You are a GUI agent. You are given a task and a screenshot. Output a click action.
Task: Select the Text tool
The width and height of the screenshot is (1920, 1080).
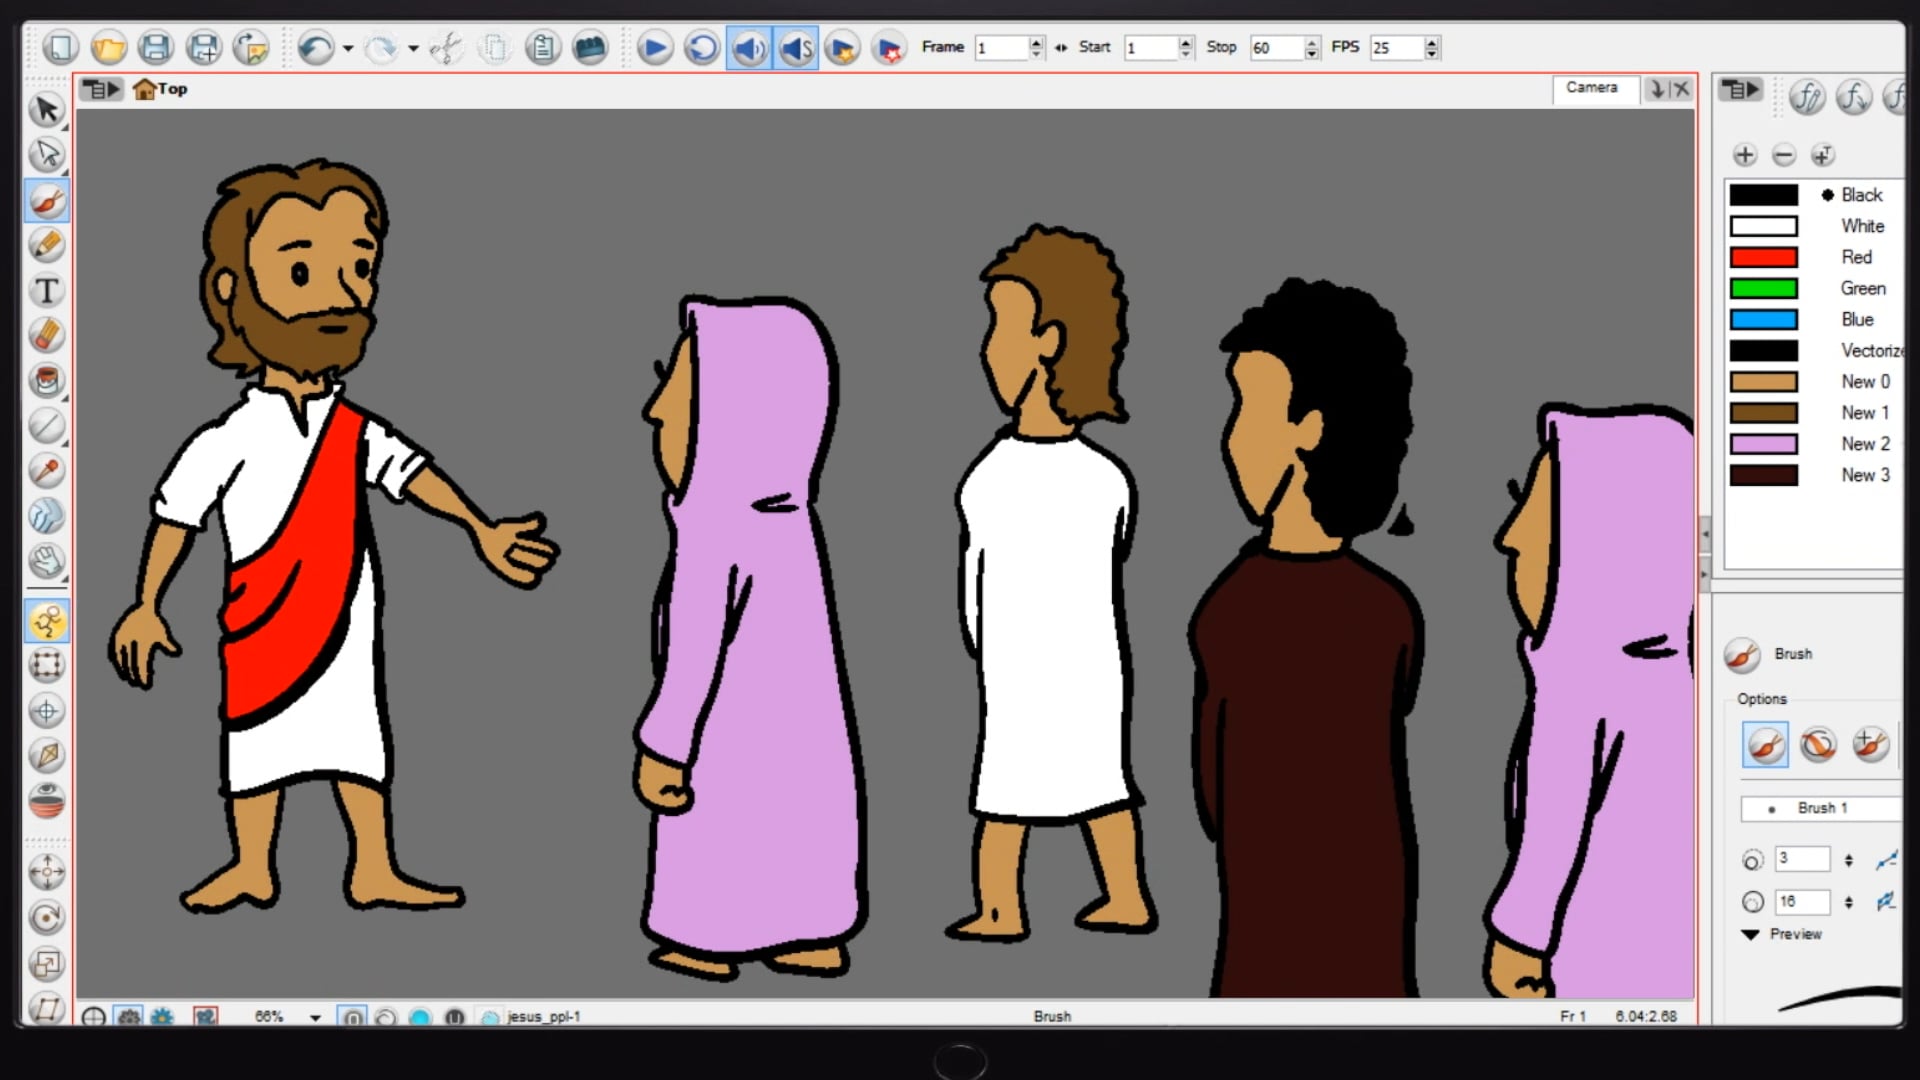pos(47,291)
